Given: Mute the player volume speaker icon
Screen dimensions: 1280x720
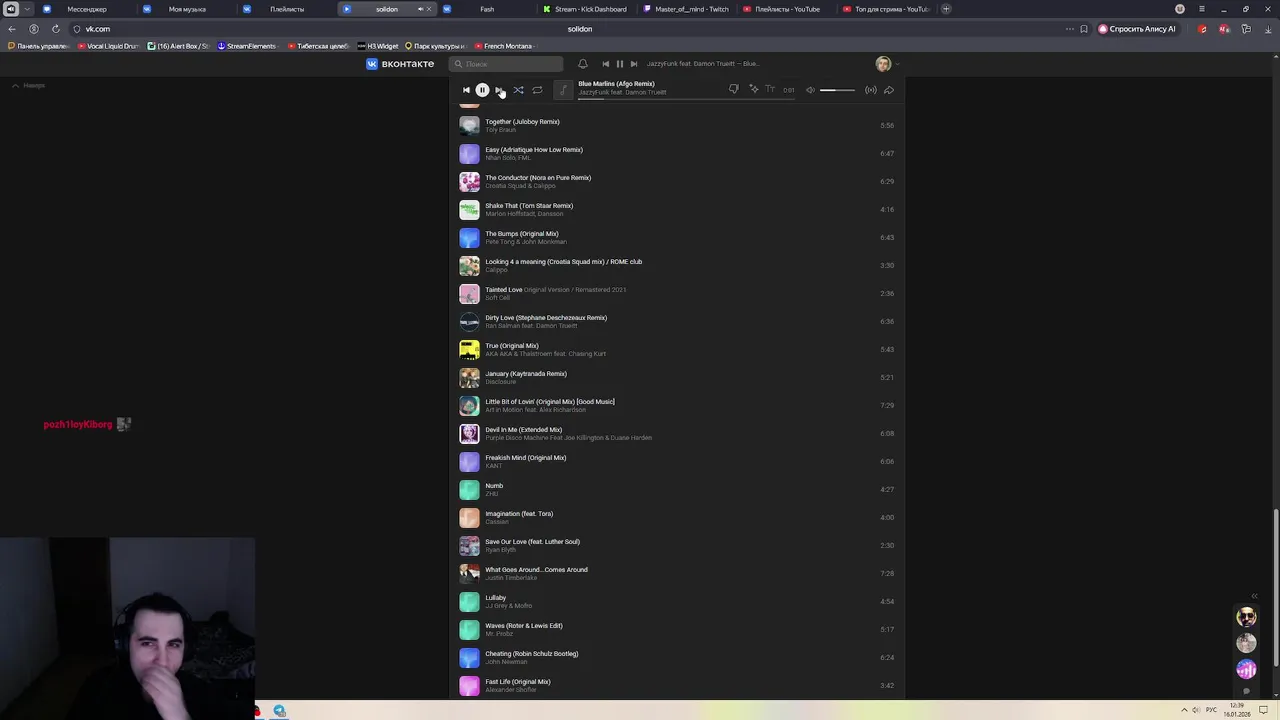Looking at the screenshot, I should click(x=811, y=90).
